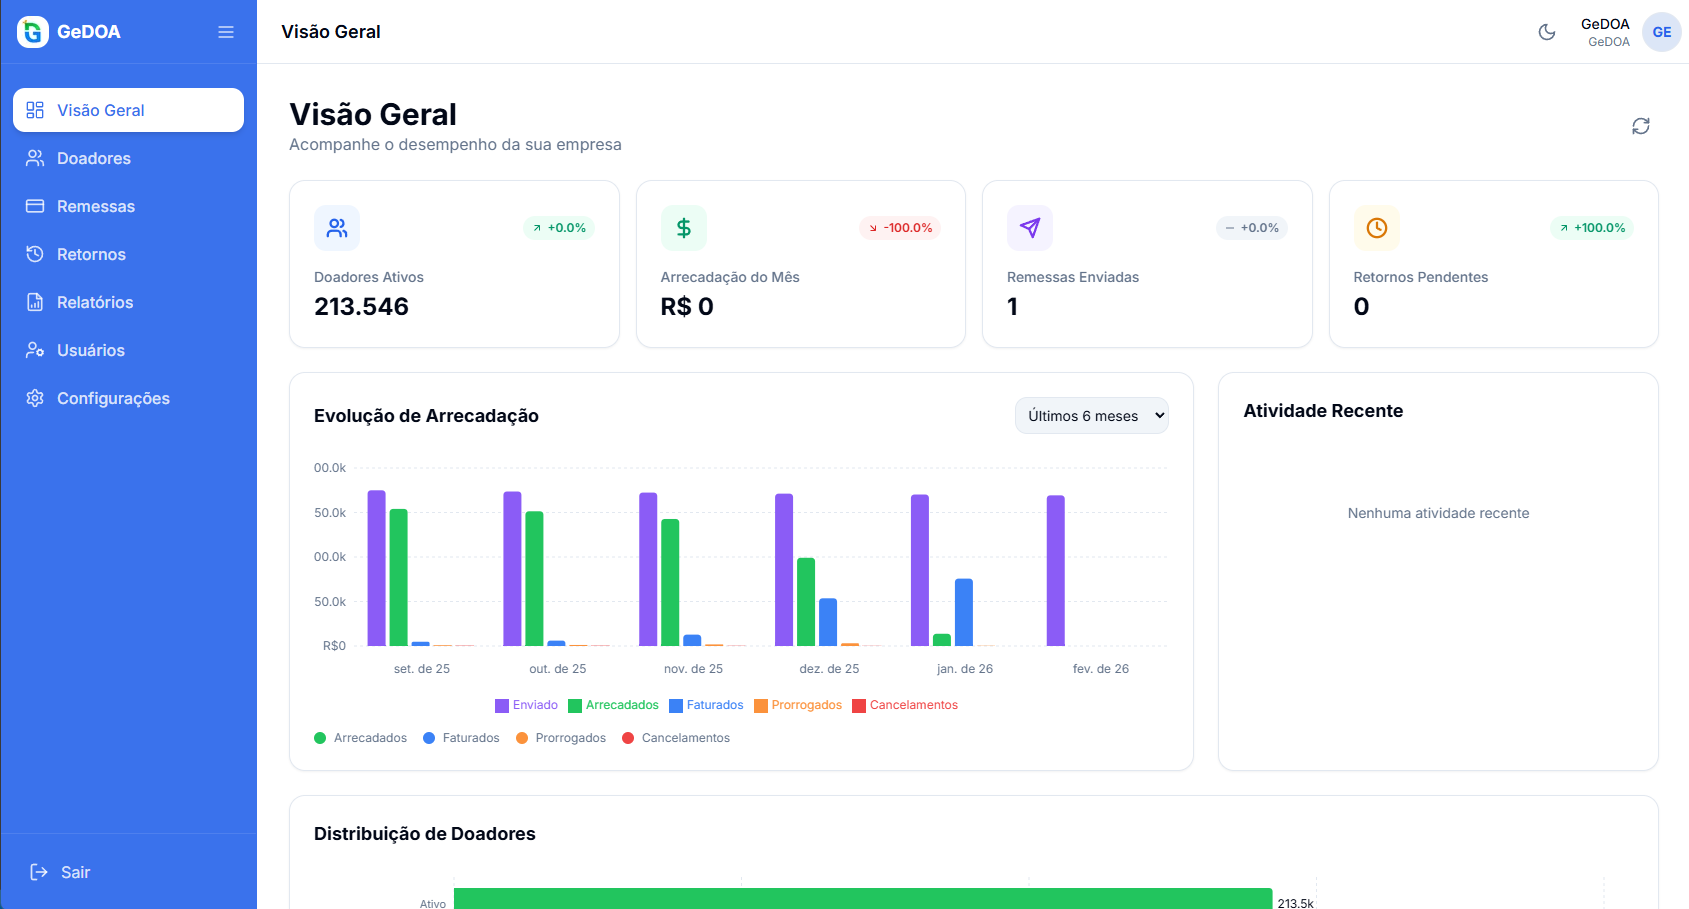
Task: Expand the Últimos 6 meses dropdown
Action: pos(1091,416)
